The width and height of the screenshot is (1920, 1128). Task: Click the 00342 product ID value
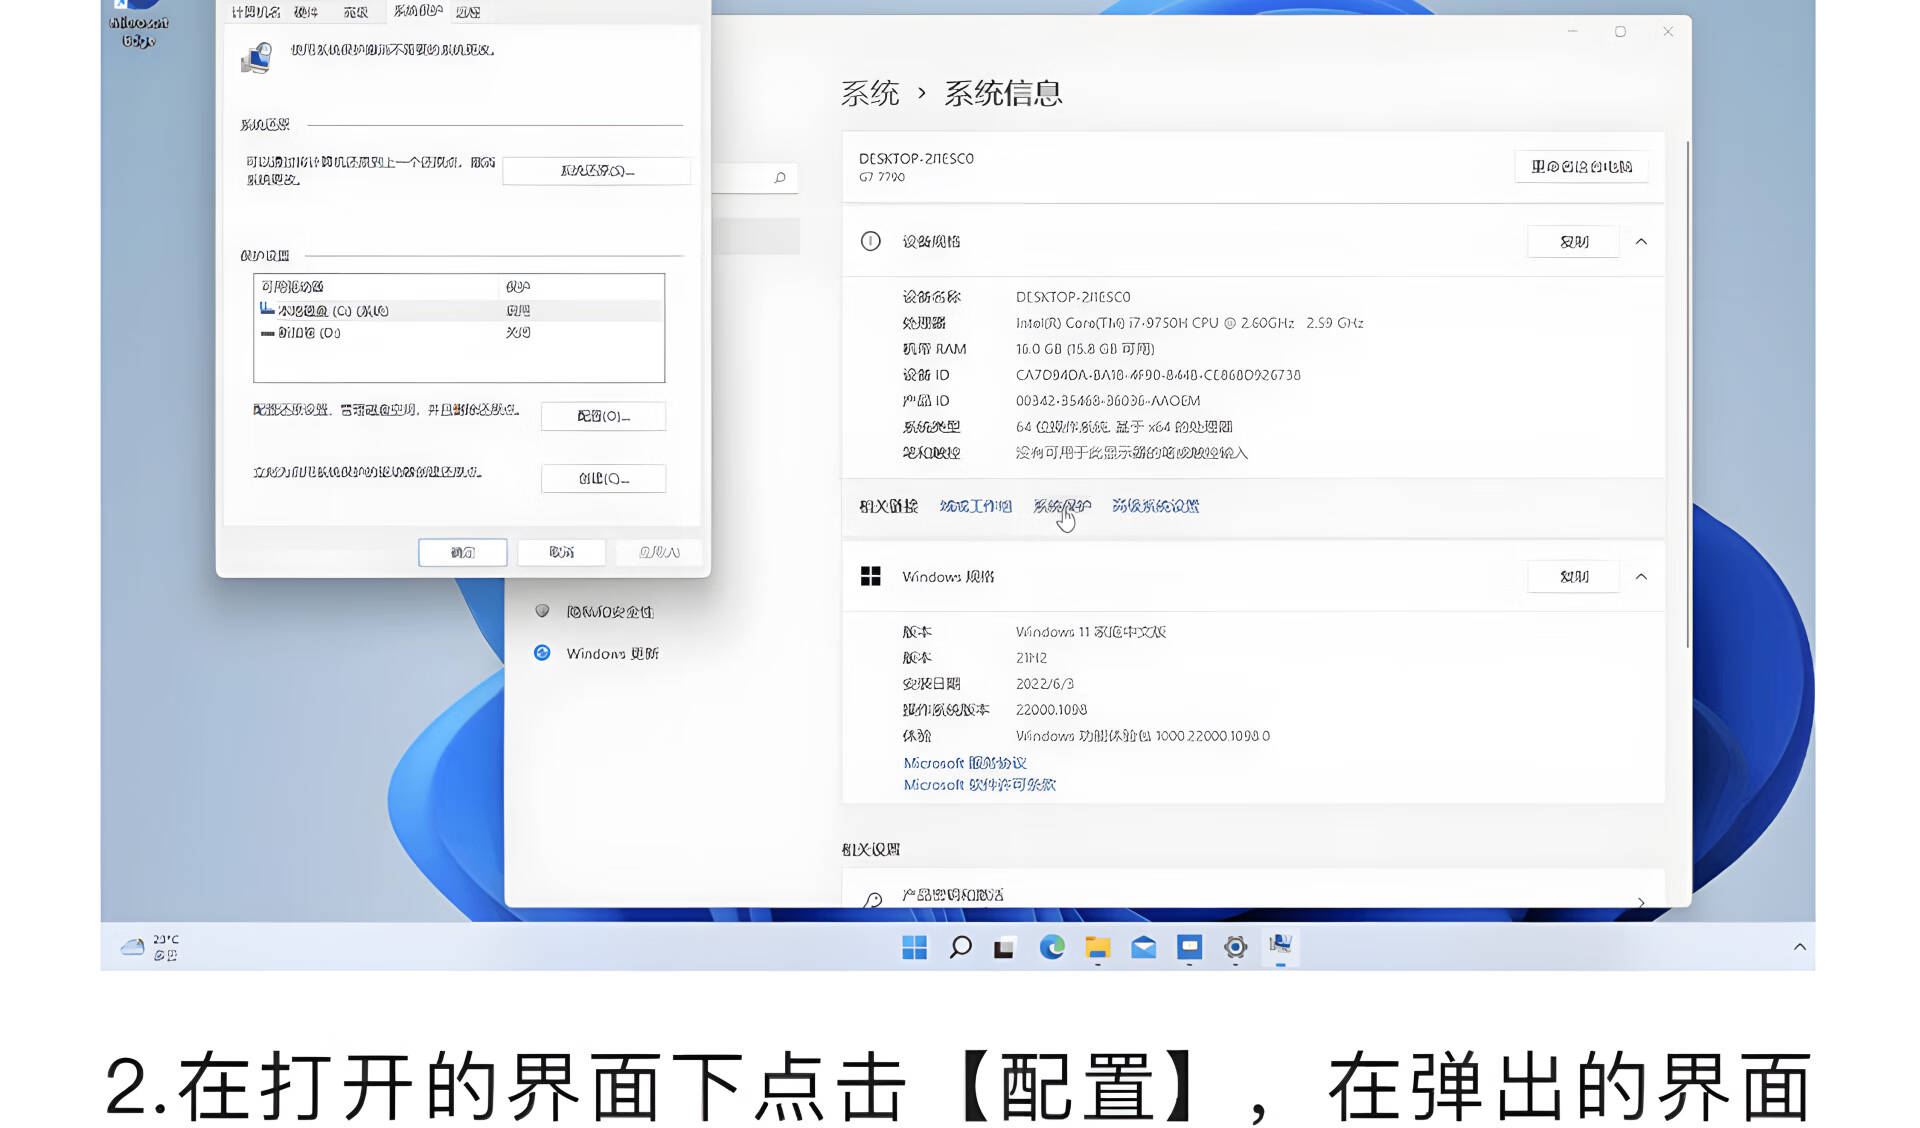point(1108,401)
